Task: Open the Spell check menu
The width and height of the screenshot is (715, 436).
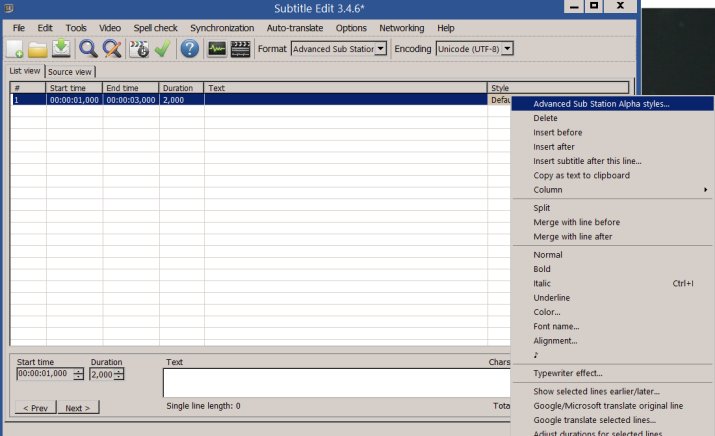Action: pos(155,28)
